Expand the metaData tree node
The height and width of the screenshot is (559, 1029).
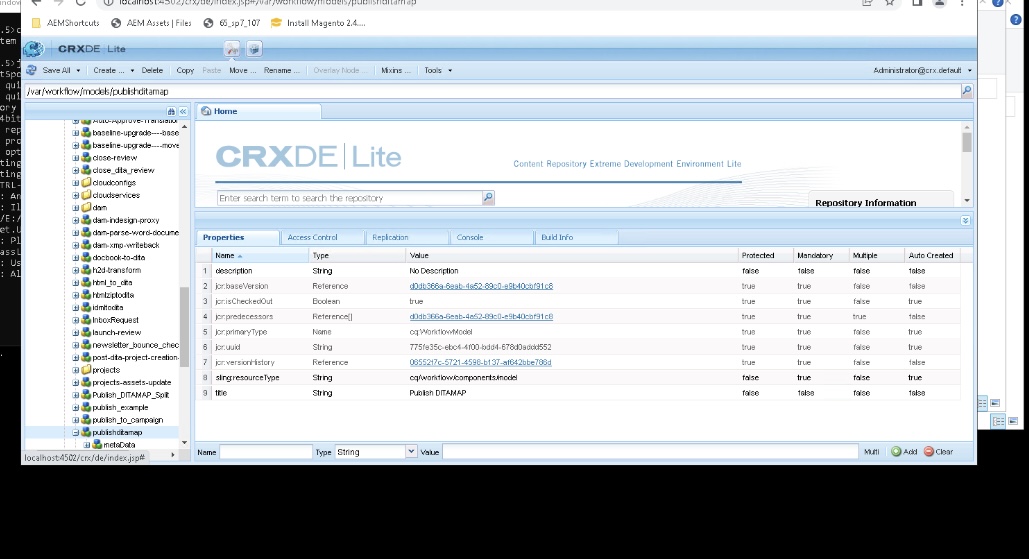(x=87, y=444)
